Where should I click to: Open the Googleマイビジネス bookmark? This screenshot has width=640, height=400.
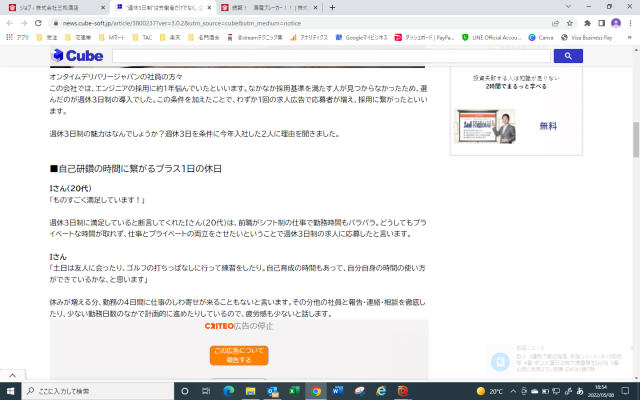[x=361, y=38]
